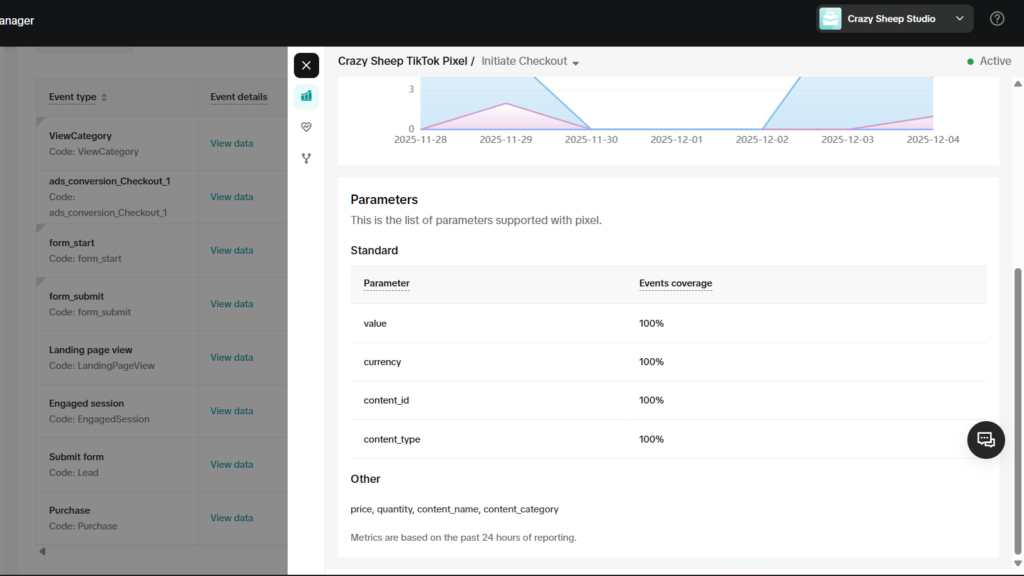Open View data for form_submit

coord(231,304)
